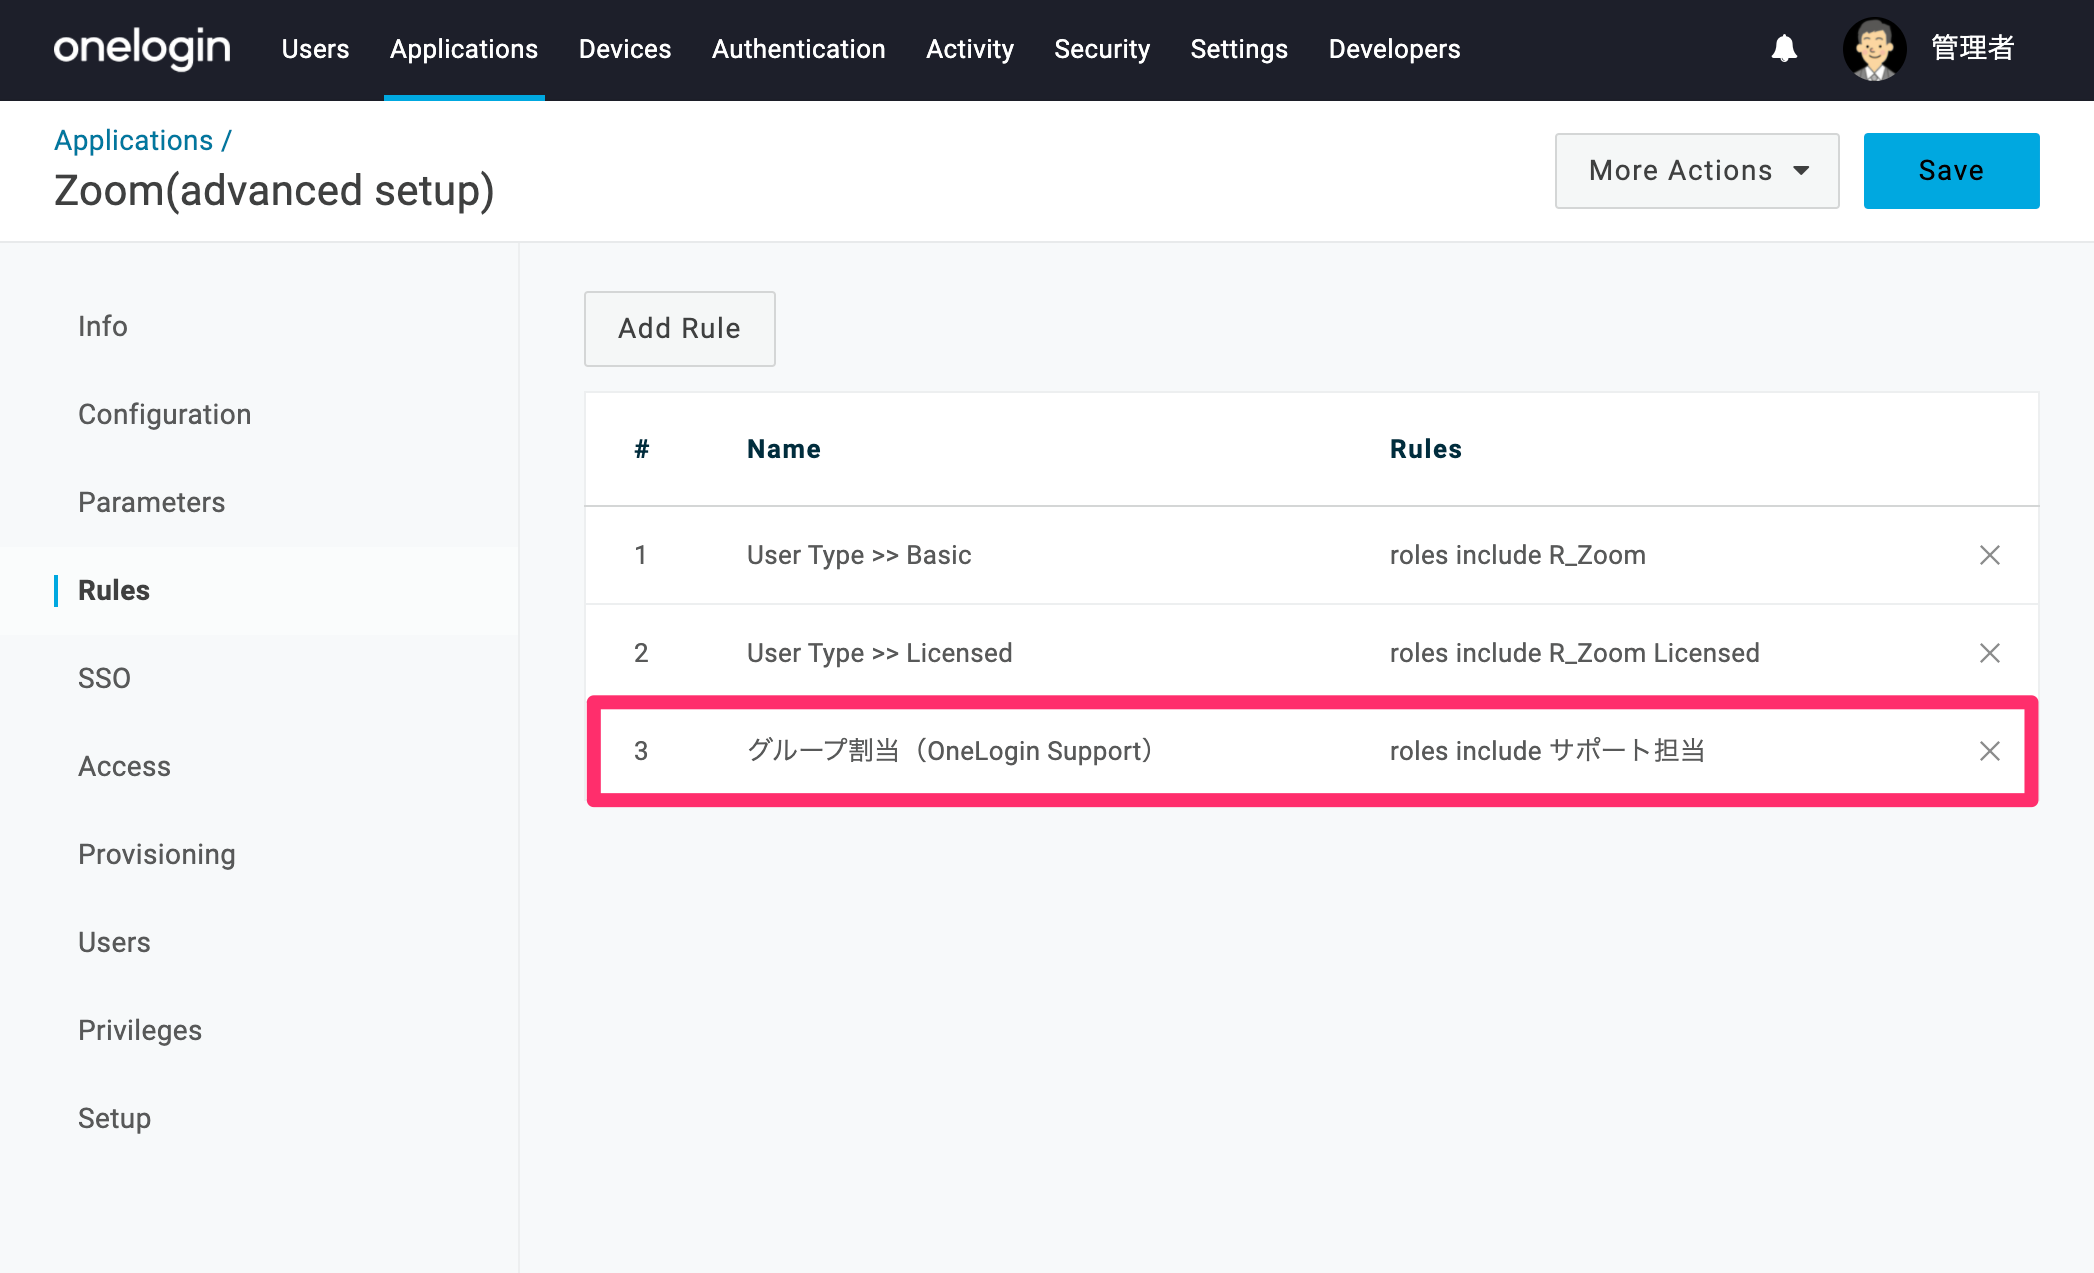This screenshot has height=1273, width=2094.
Task: Click the Add Rule button
Action: 679,329
